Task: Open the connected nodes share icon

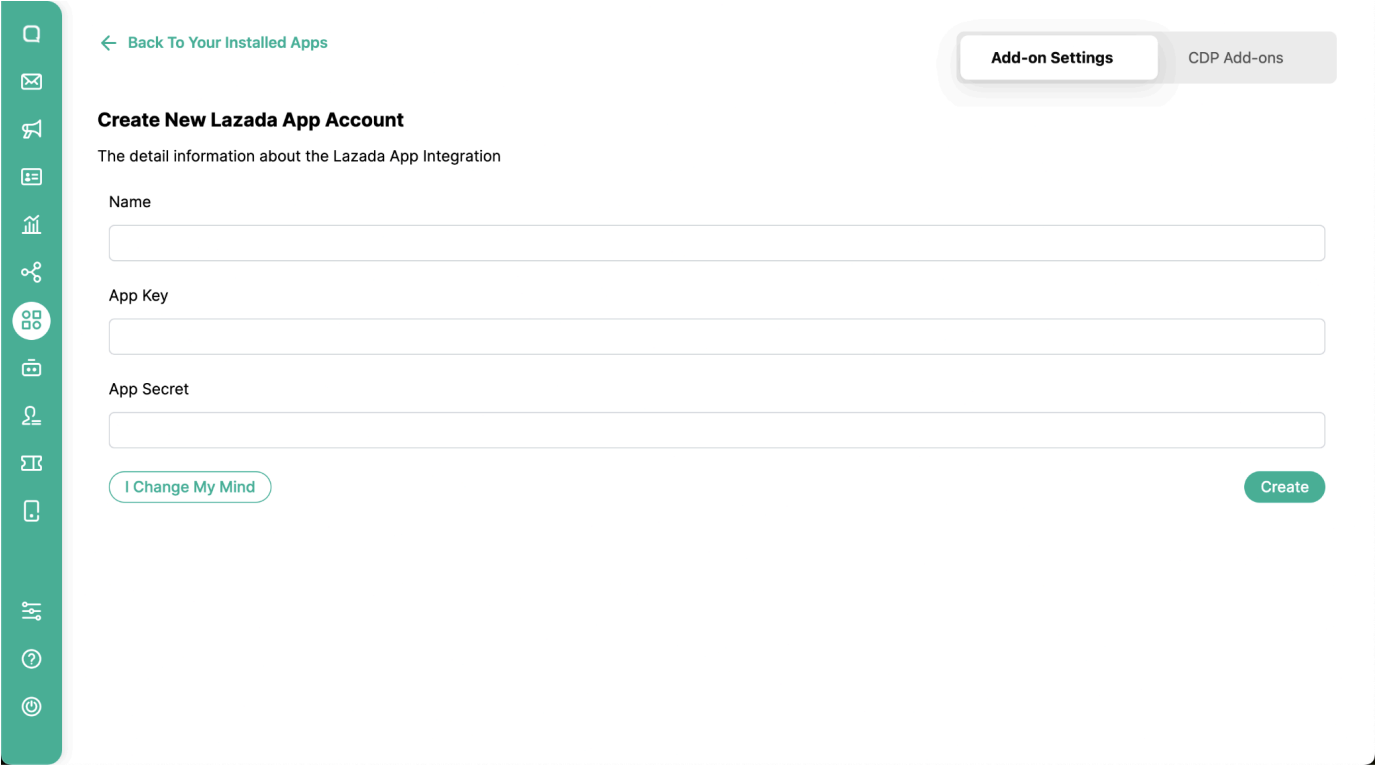Action: [x=31, y=272]
